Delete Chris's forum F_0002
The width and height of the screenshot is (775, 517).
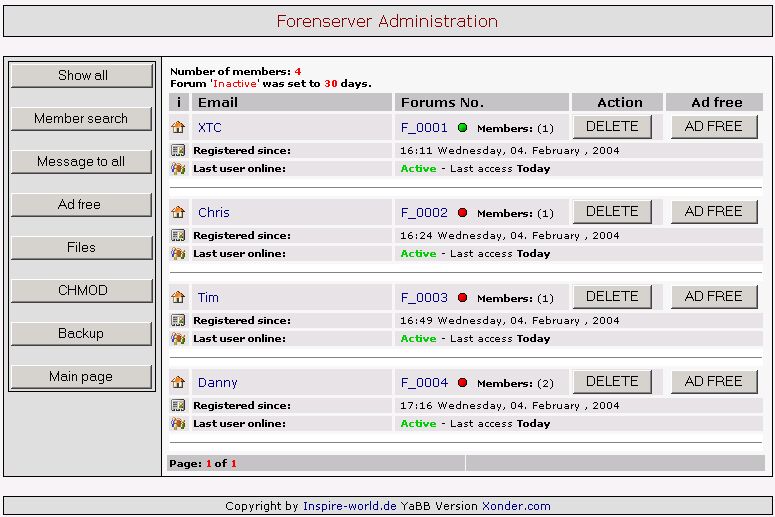click(612, 212)
